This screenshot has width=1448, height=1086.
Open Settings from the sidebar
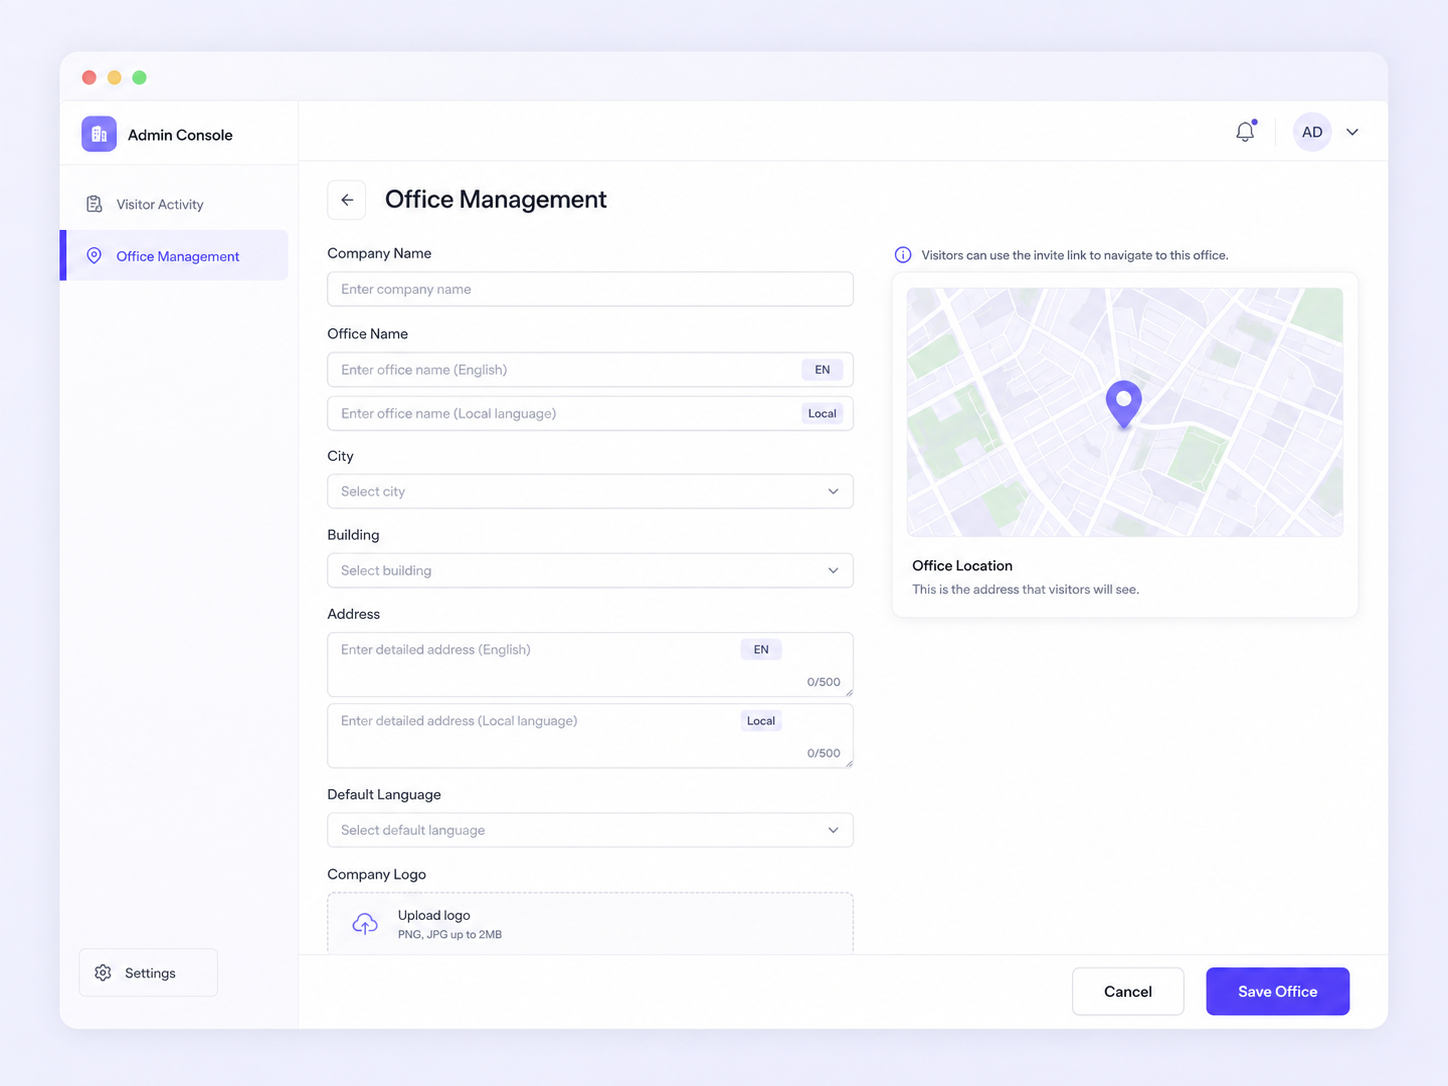tap(148, 973)
